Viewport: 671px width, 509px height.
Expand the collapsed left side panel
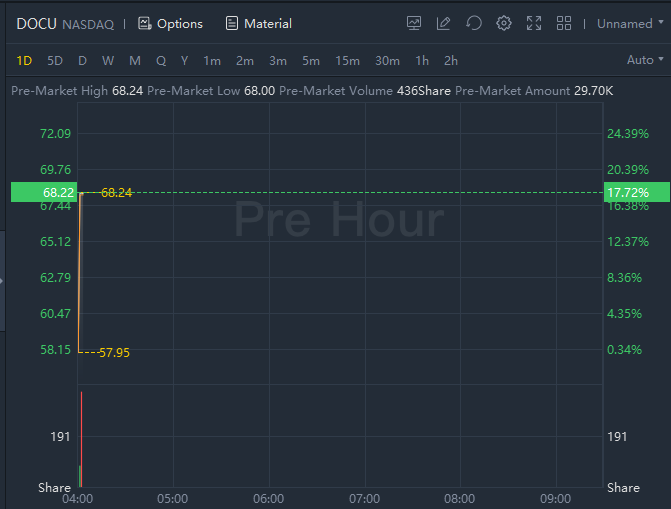(2, 281)
